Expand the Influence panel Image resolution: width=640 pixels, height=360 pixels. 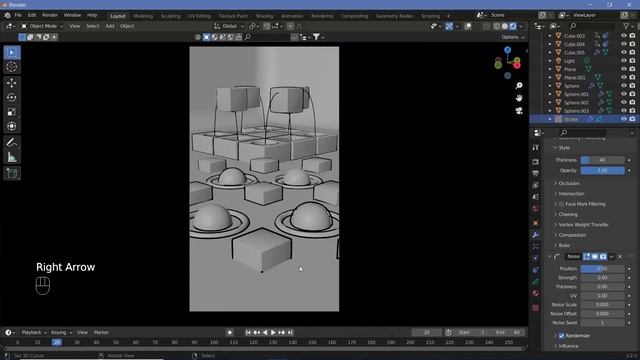pos(569,346)
